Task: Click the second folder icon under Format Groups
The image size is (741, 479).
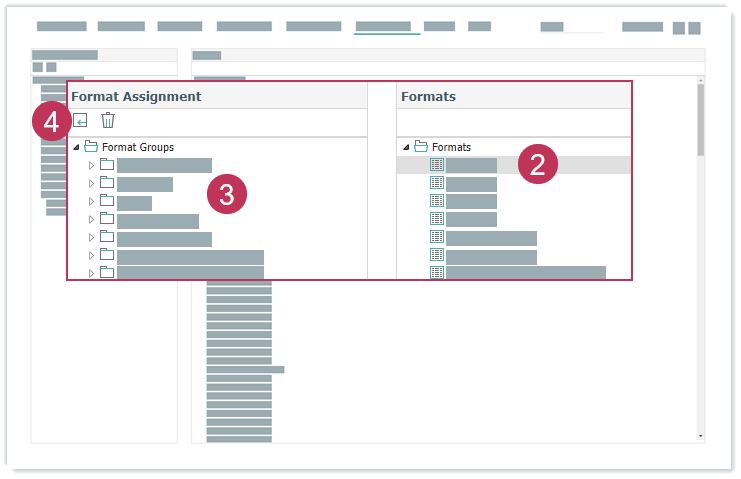Action: (107, 183)
